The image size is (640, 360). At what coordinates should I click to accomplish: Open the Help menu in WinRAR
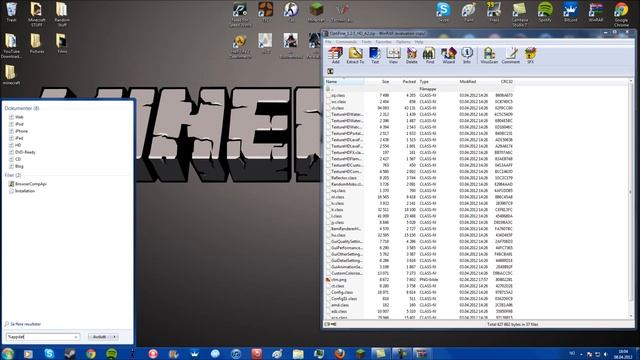(419, 42)
